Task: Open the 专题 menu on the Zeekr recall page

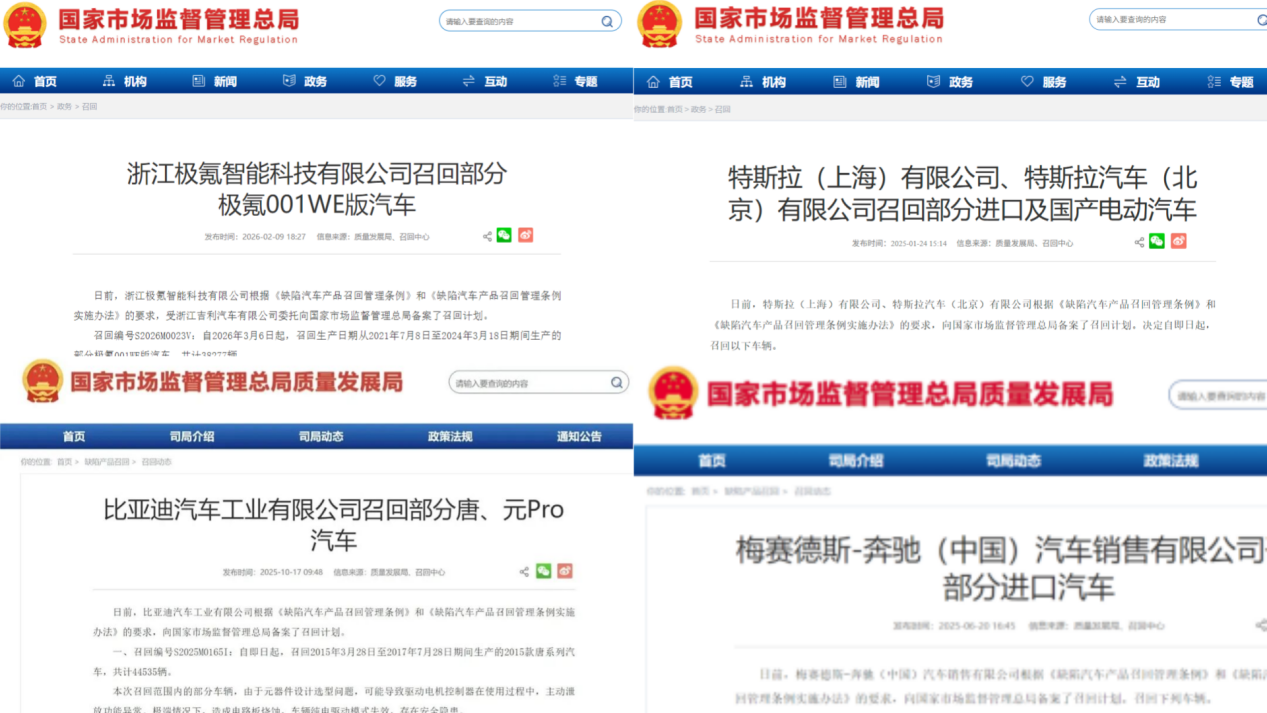Action: [x=575, y=81]
